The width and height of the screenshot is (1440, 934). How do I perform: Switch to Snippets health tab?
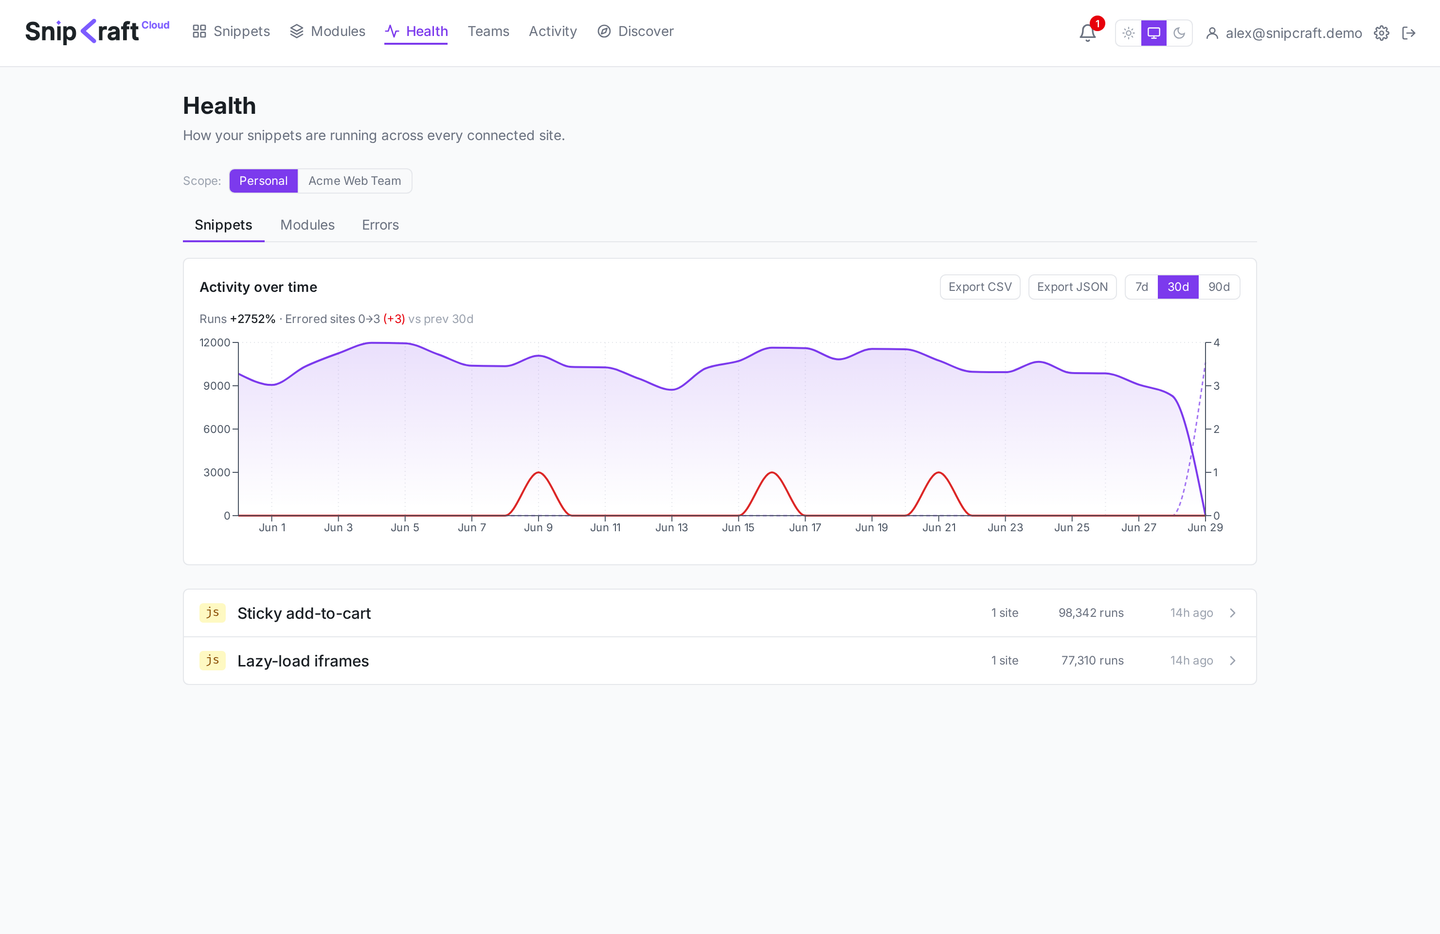click(x=223, y=225)
